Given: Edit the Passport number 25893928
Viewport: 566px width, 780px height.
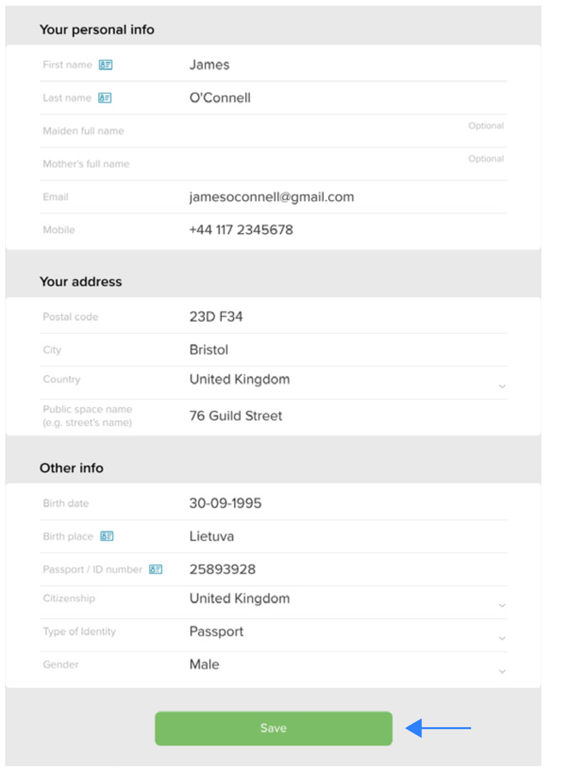Looking at the screenshot, I should click(274, 569).
